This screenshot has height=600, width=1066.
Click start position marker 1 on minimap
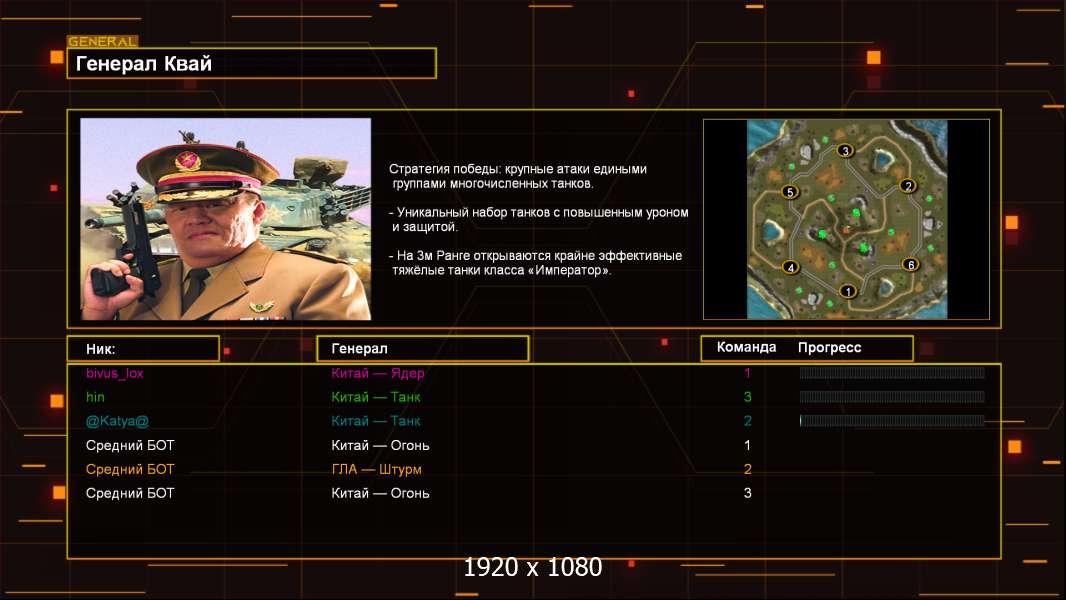point(848,291)
